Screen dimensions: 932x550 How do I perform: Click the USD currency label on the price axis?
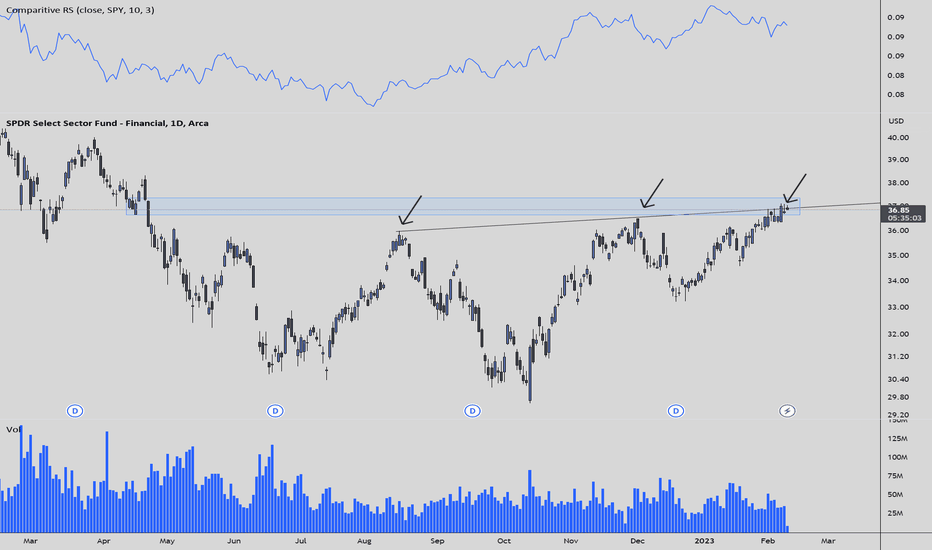click(x=896, y=121)
